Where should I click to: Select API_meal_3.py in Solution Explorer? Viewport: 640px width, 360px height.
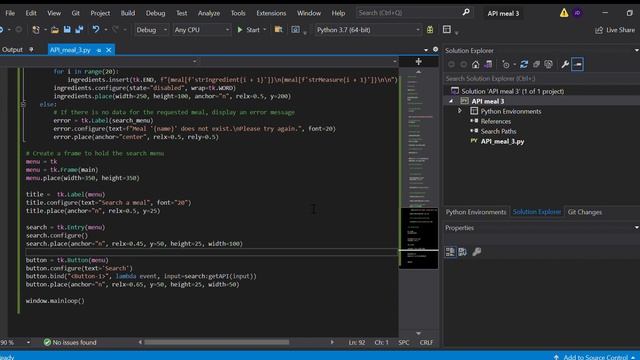(502, 141)
